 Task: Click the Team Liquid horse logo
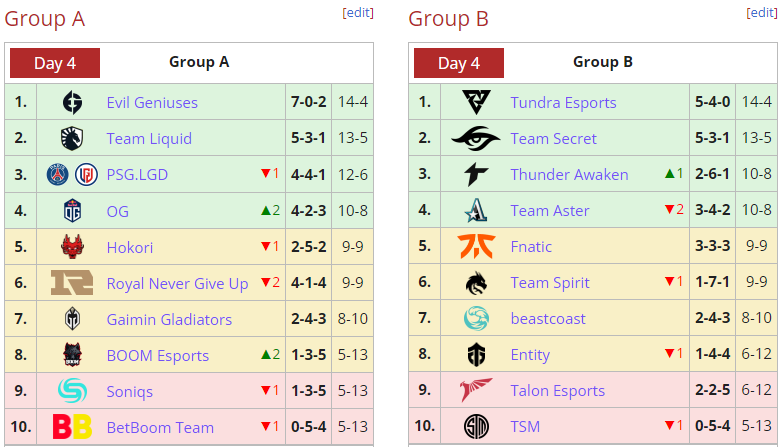(72, 139)
